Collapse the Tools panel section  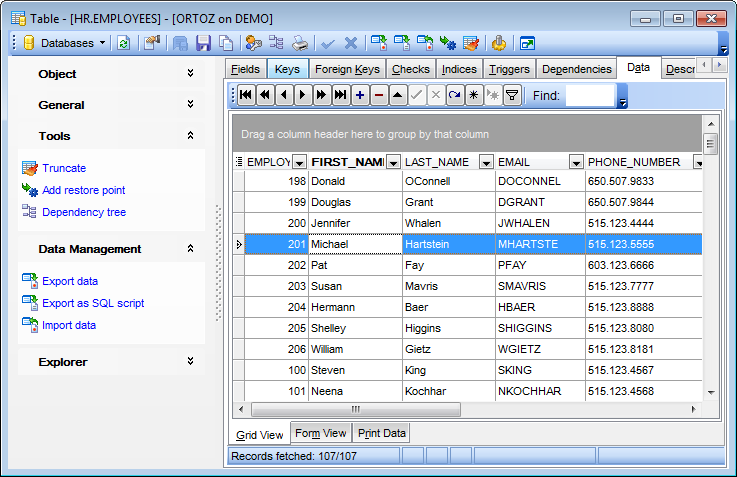[190, 136]
